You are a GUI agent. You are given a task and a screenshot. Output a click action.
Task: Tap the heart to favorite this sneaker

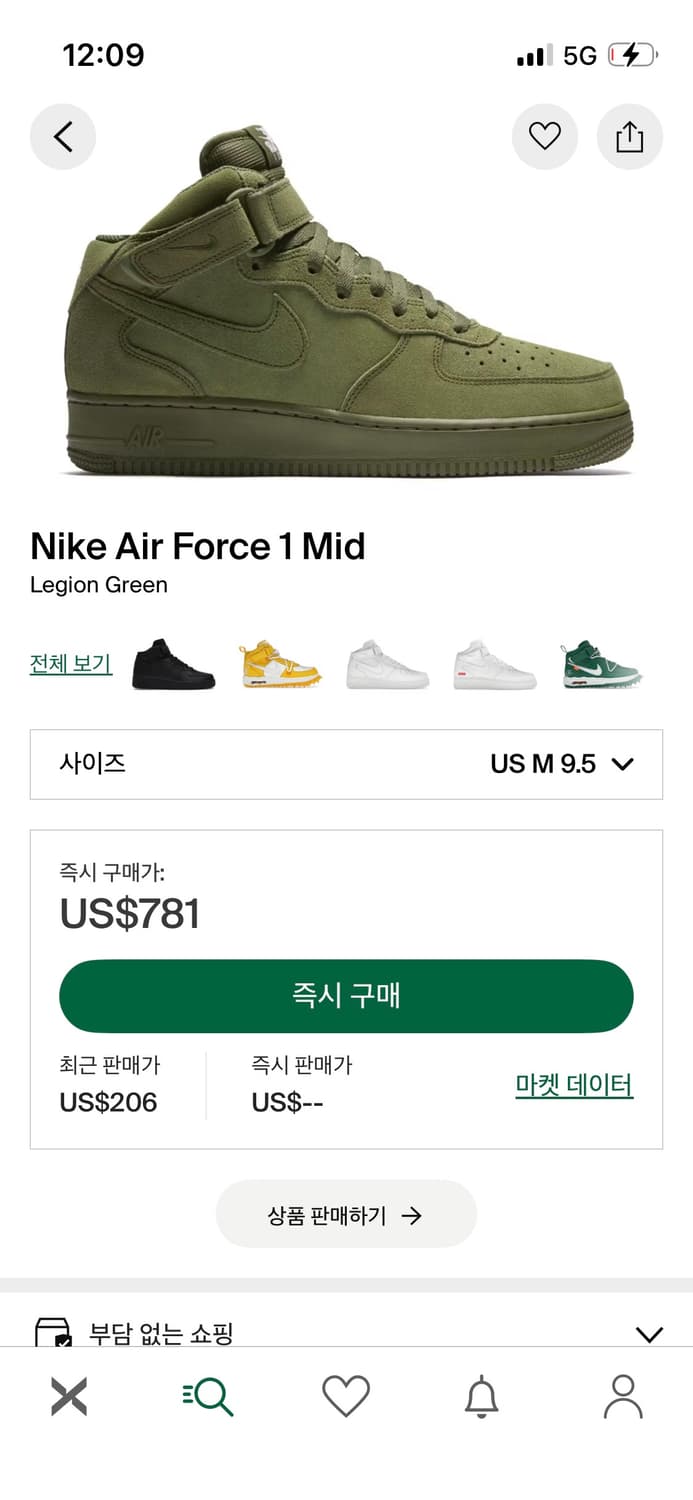544,136
